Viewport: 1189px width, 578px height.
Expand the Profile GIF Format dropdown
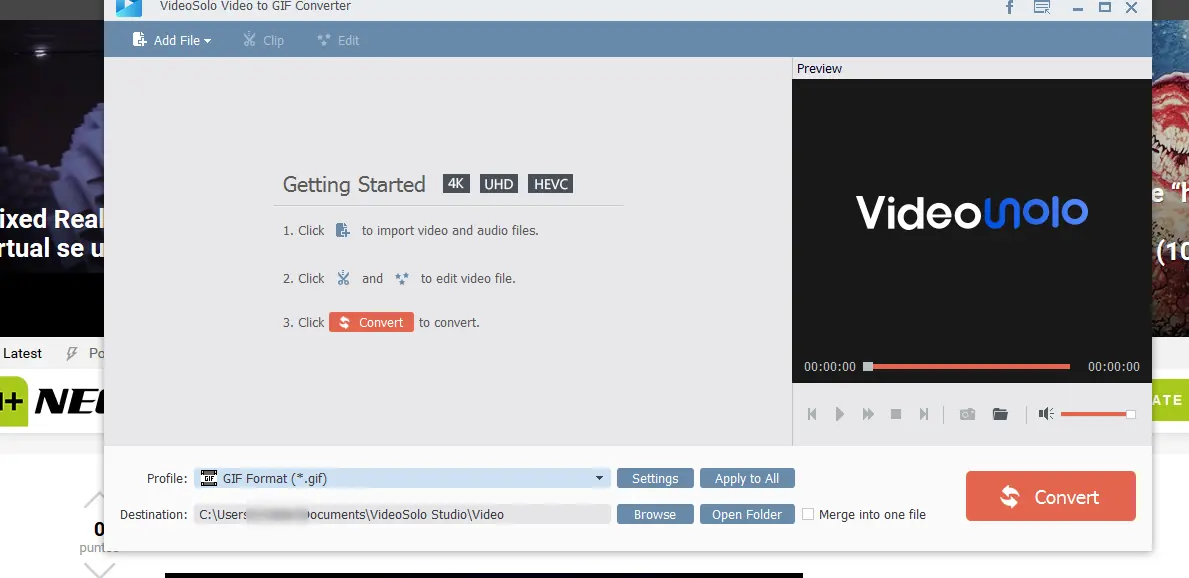point(599,479)
